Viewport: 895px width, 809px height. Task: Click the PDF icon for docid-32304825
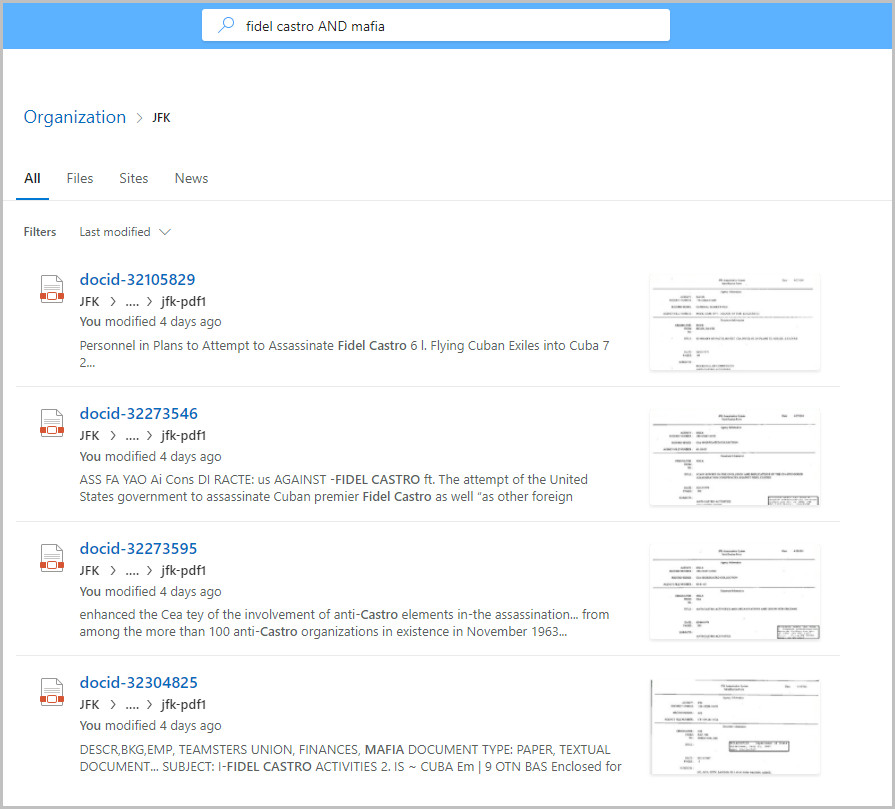(x=52, y=692)
